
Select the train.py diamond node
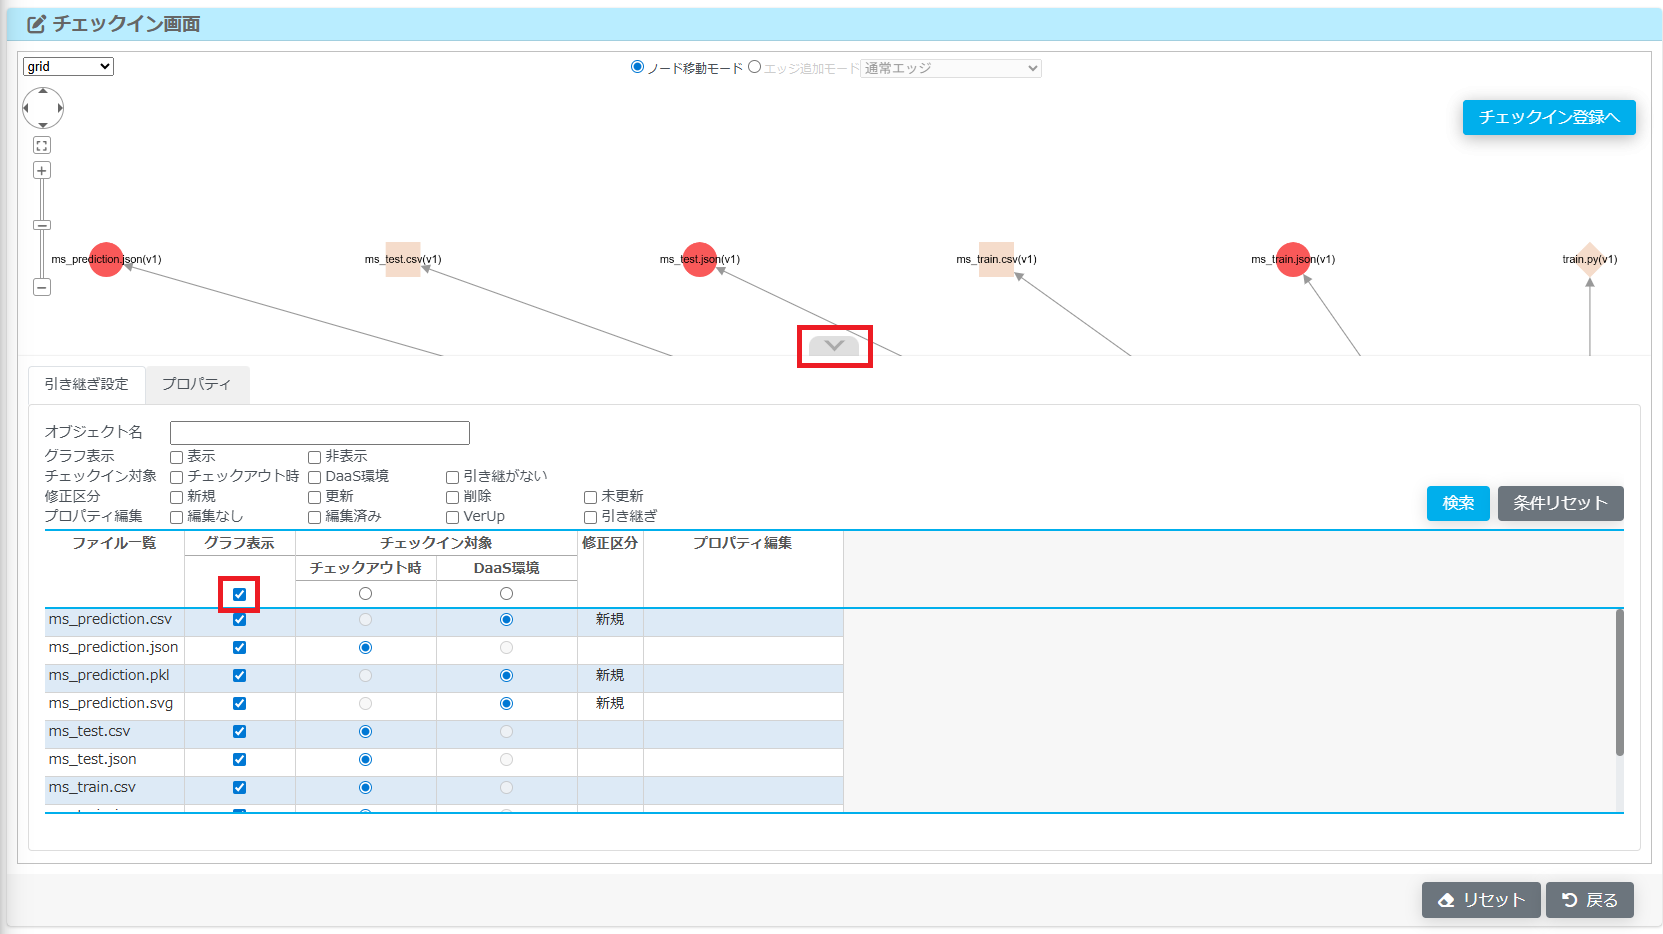1589,260
